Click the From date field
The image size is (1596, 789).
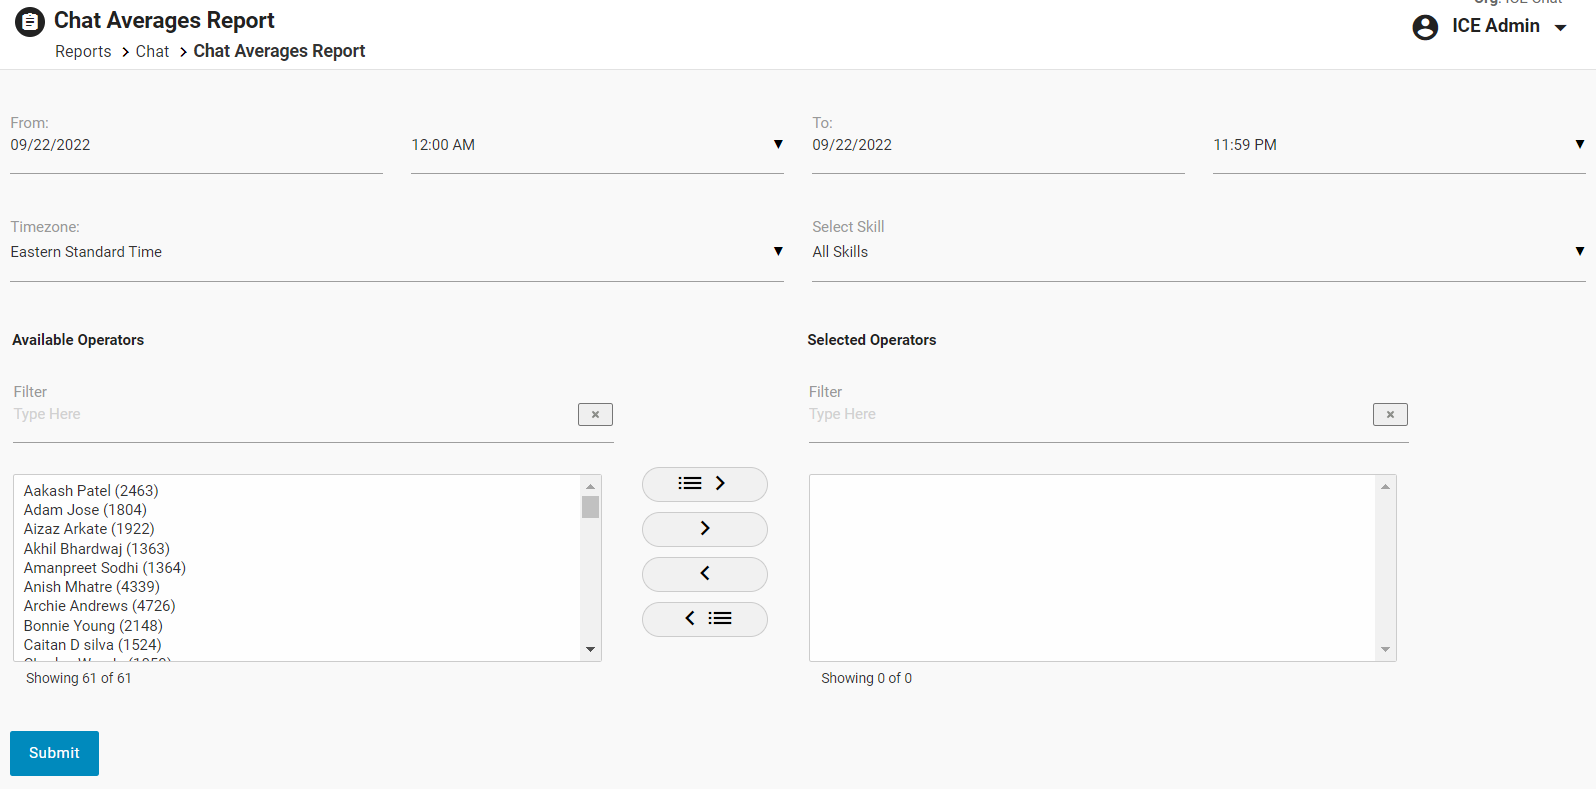[x=195, y=146]
